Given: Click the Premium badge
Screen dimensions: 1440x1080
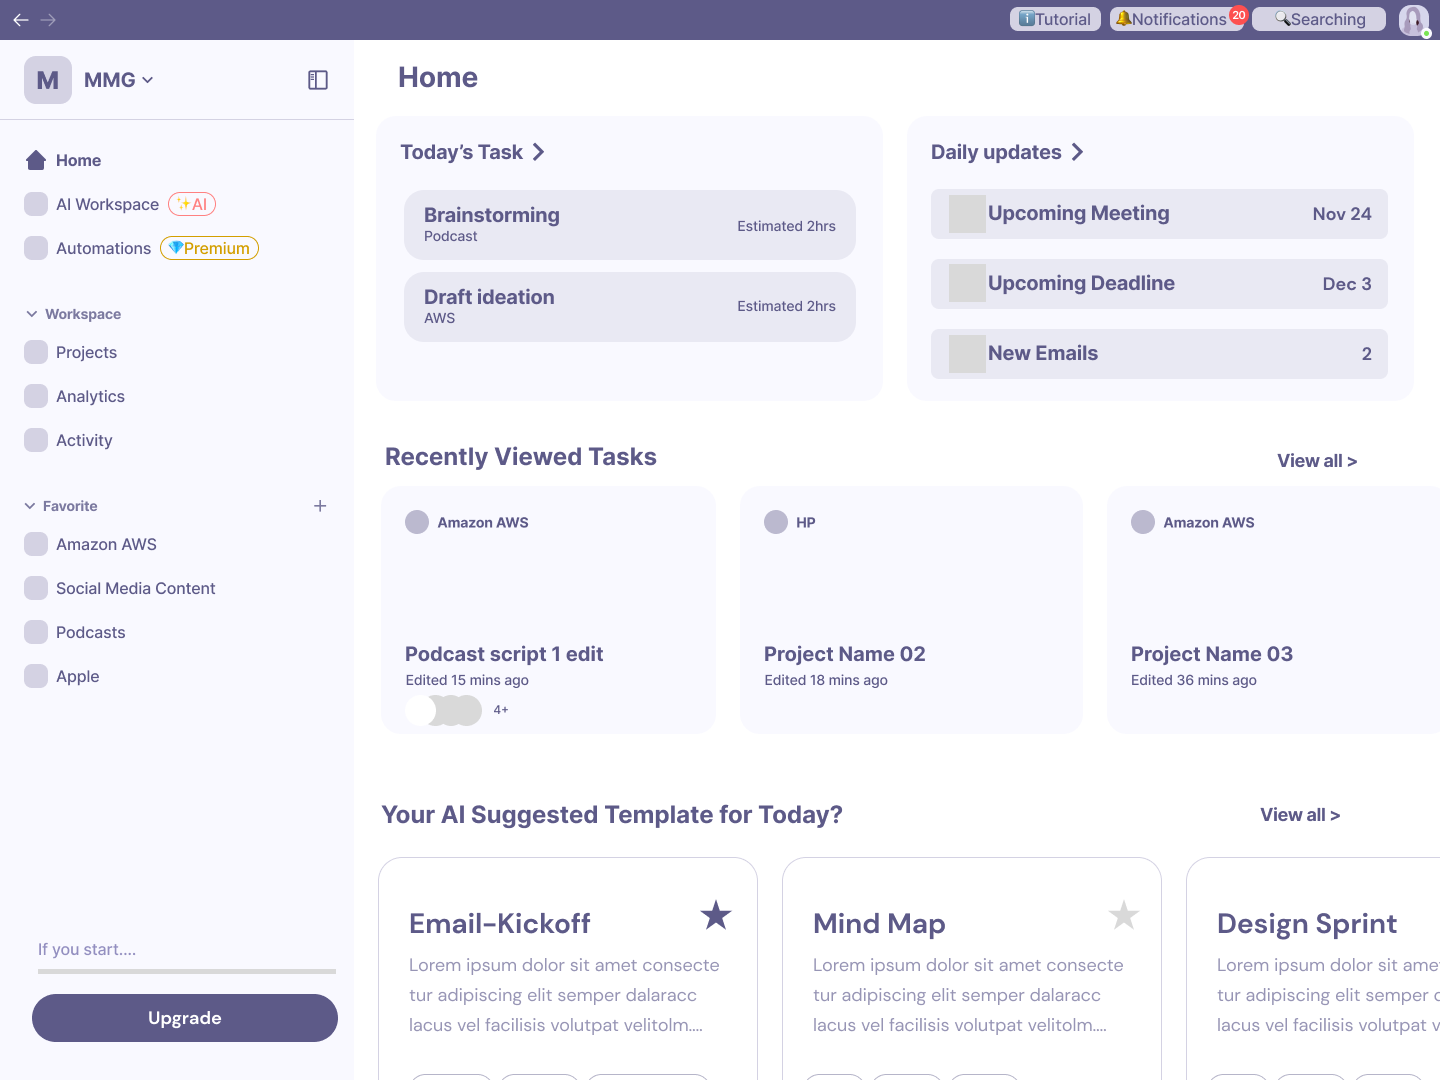Looking at the screenshot, I should pyautogui.click(x=209, y=248).
